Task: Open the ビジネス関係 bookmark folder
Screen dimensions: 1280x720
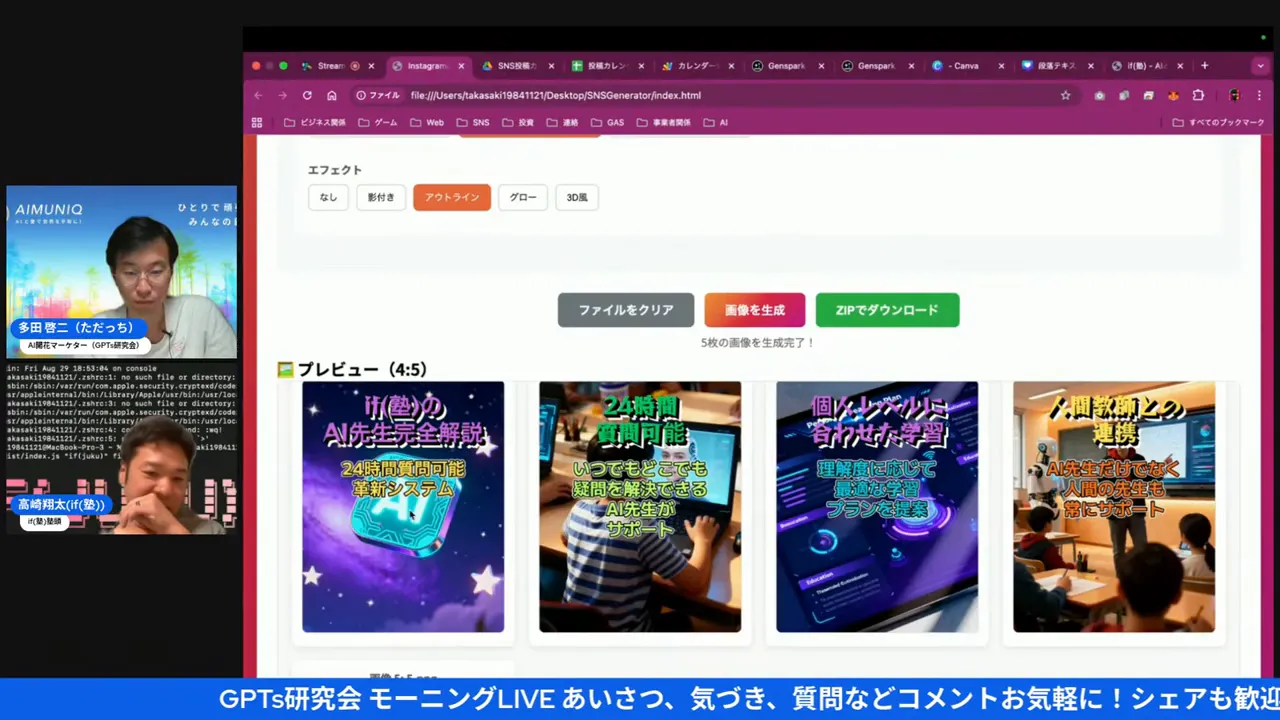Action: pos(315,123)
